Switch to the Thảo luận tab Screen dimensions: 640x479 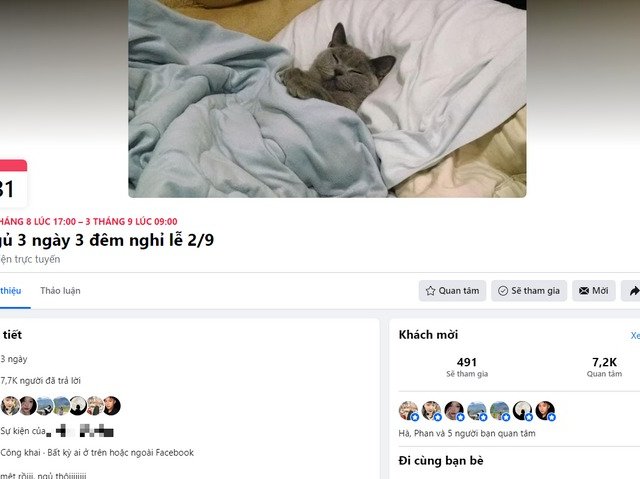coord(60,291)
